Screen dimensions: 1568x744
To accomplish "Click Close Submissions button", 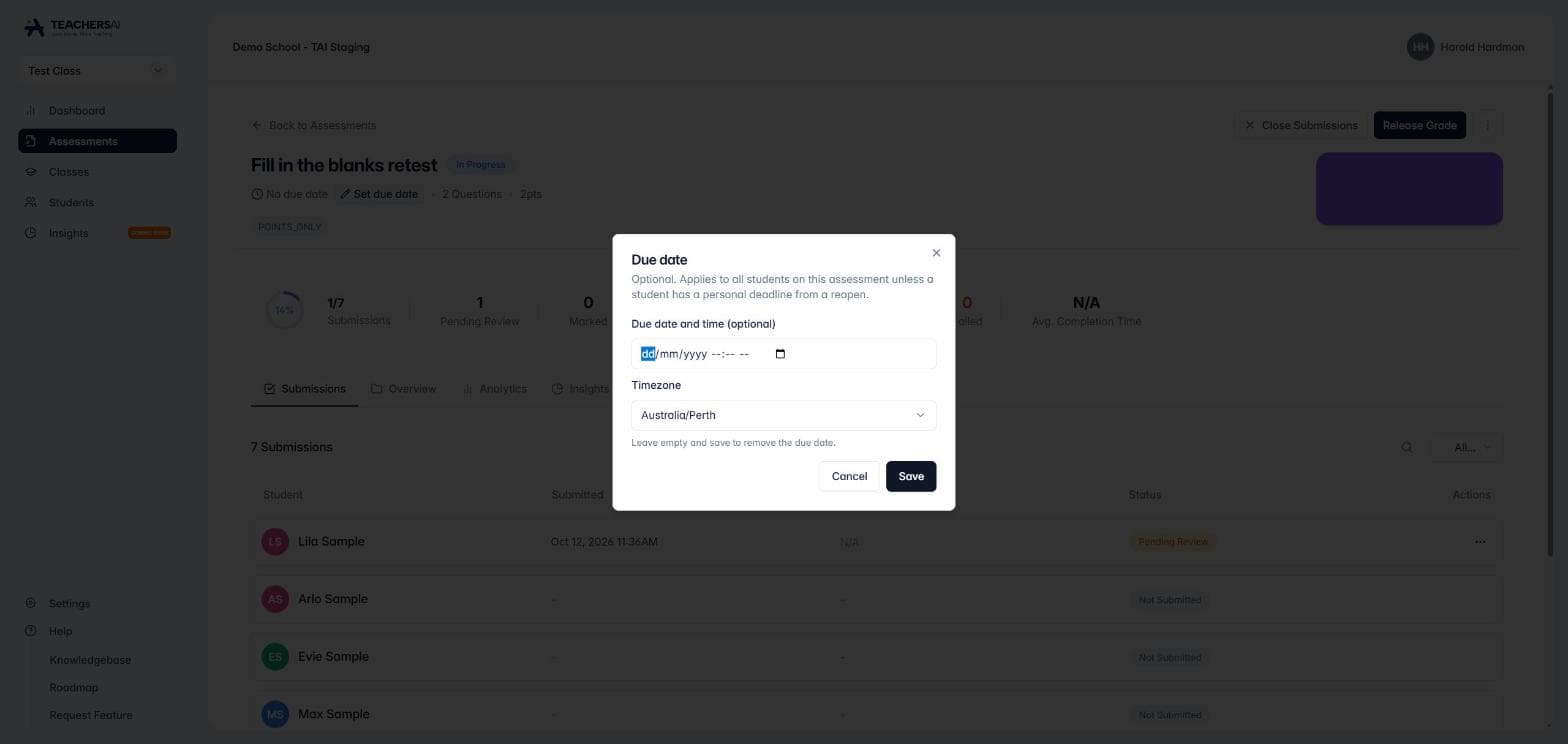I will pos(1300,125).
